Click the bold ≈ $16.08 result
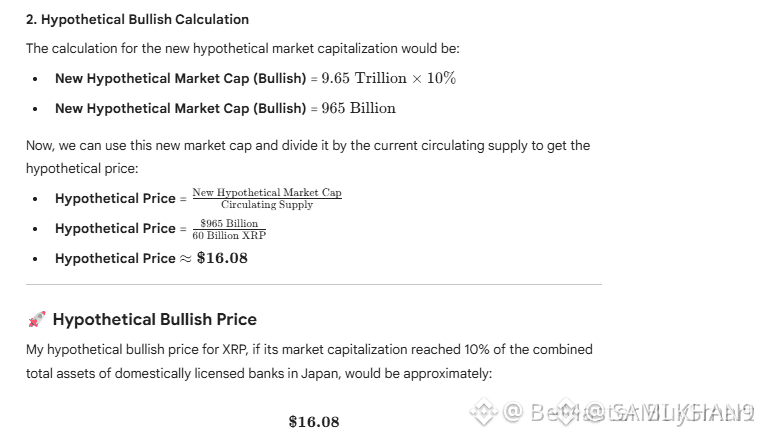This screenshot has width=762, height=437. 213,258
